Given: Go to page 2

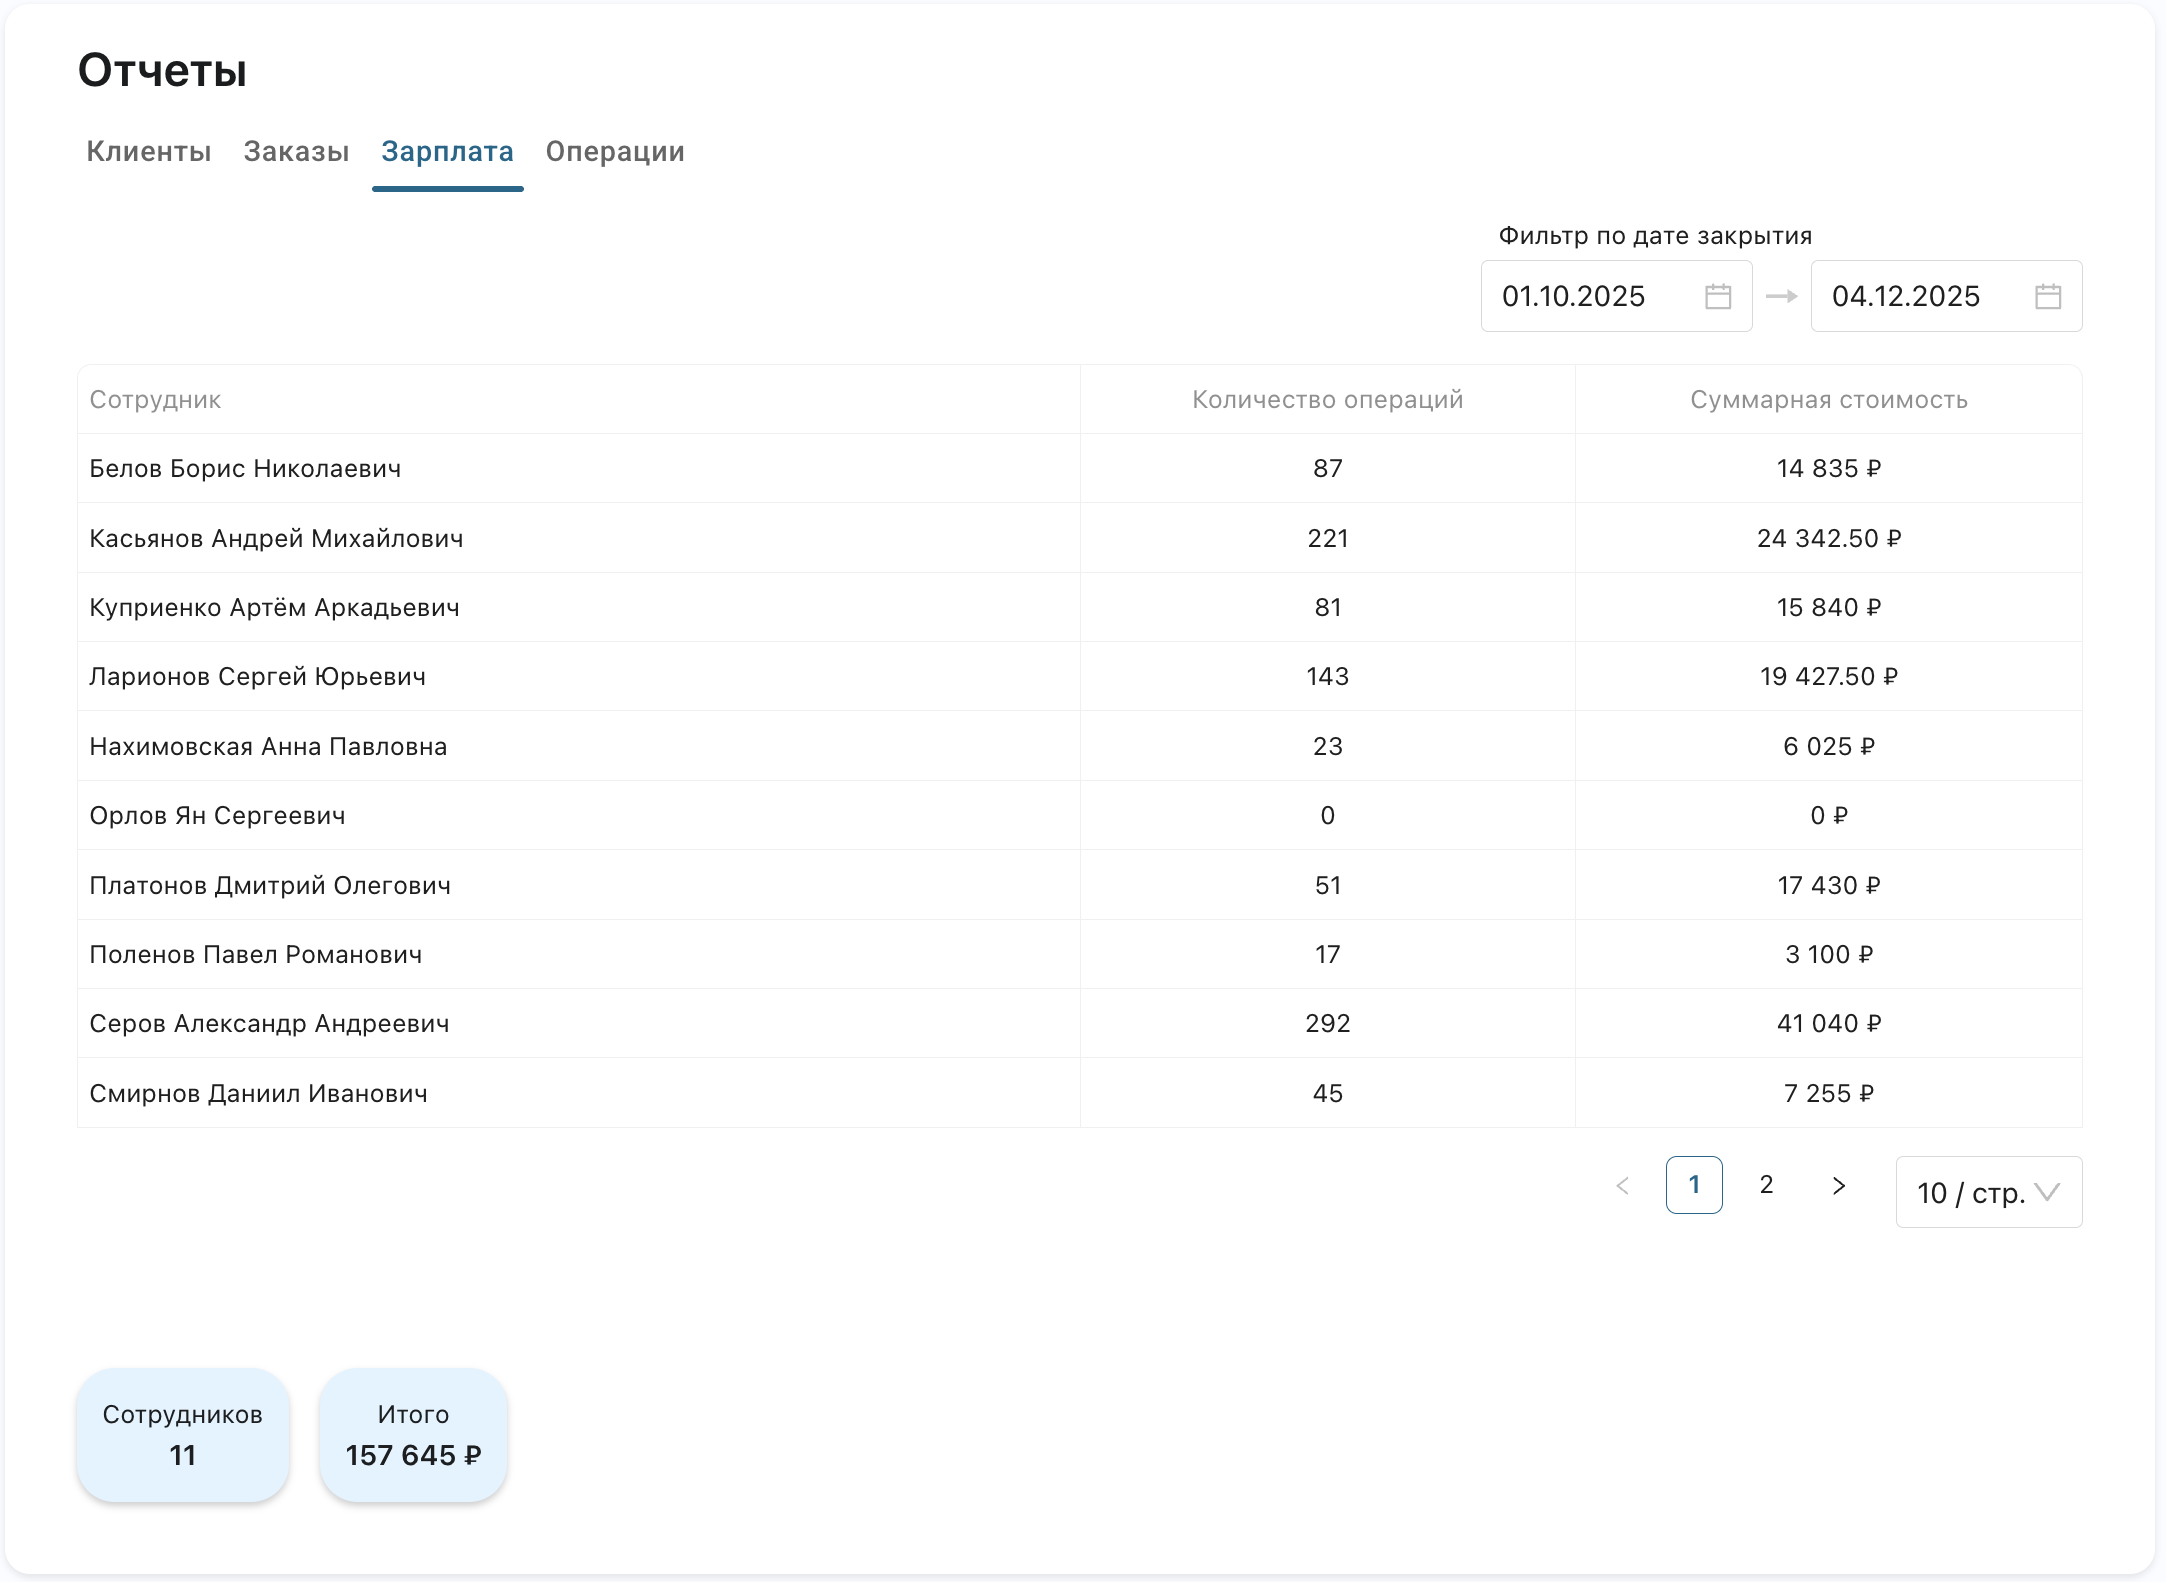Looking at the screenshot, I should pos(1766,1185).
